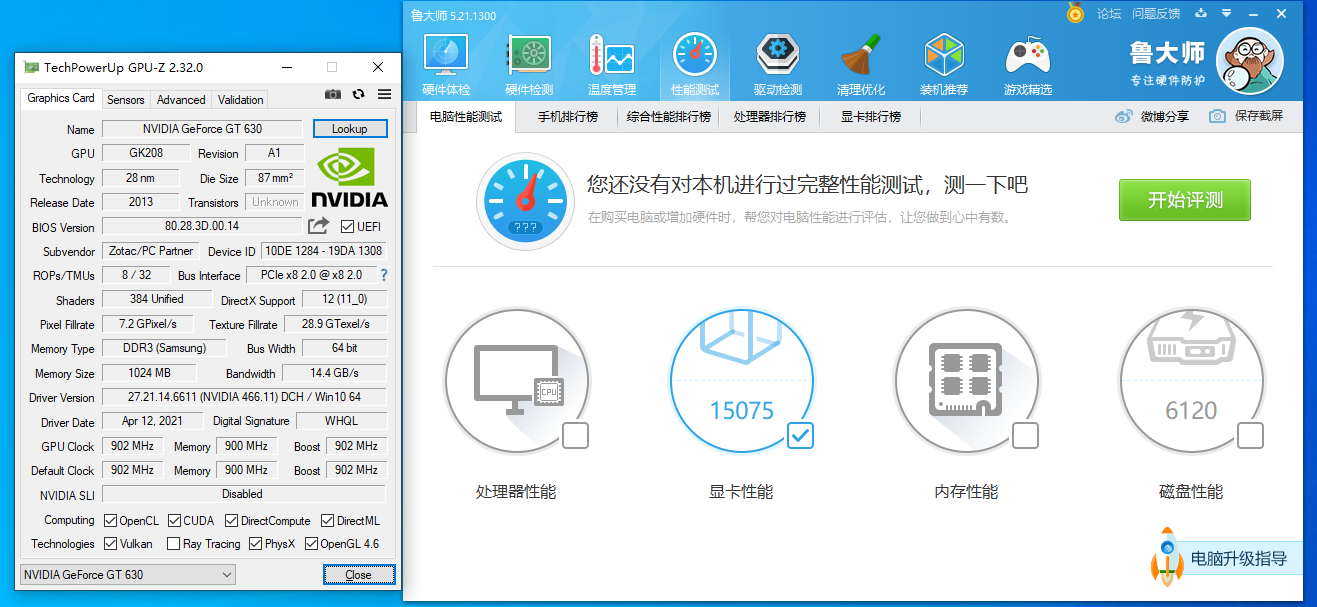The height and width of the screenshot is (607, 1317).
Task: Open the Ludashi main menu triangle icon
Action: tap(1225, 13)
